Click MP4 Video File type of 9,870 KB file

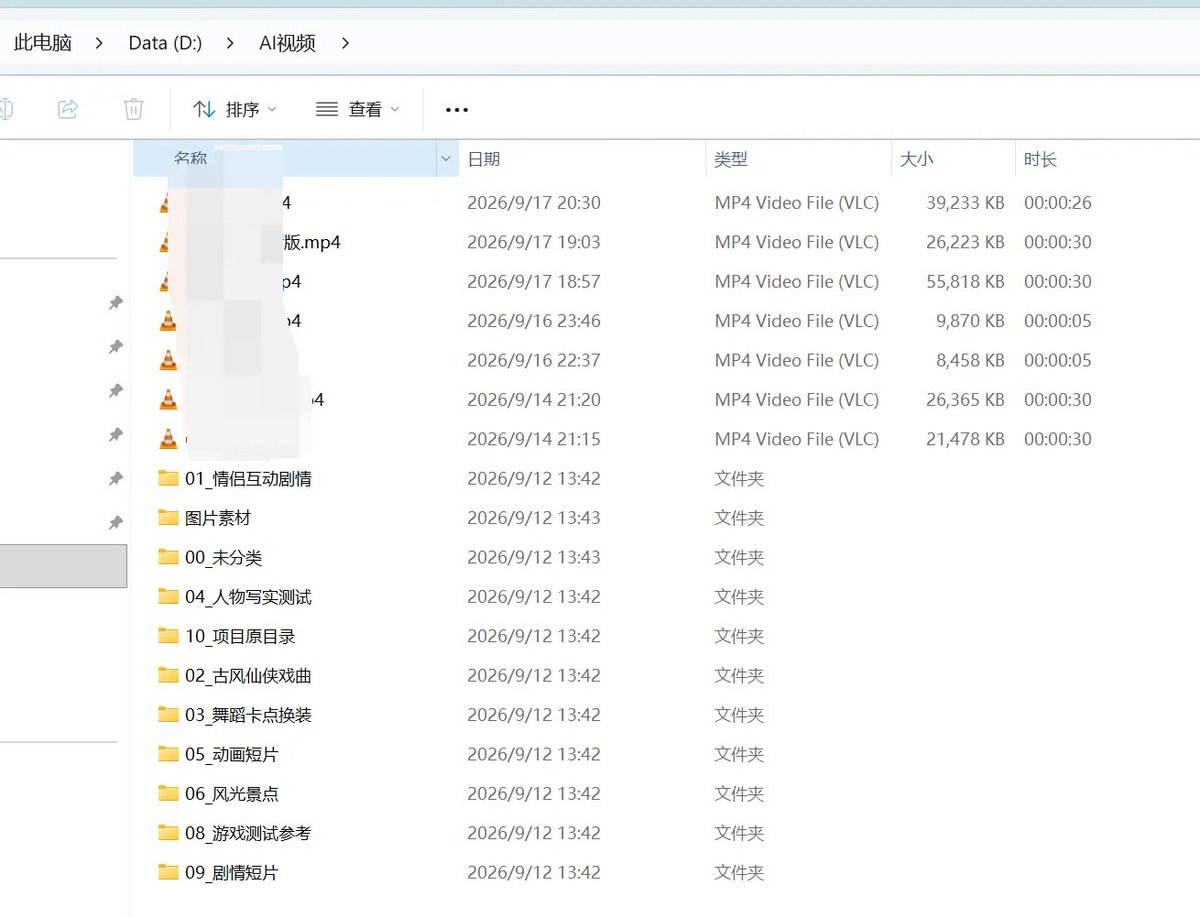[797, 321]
